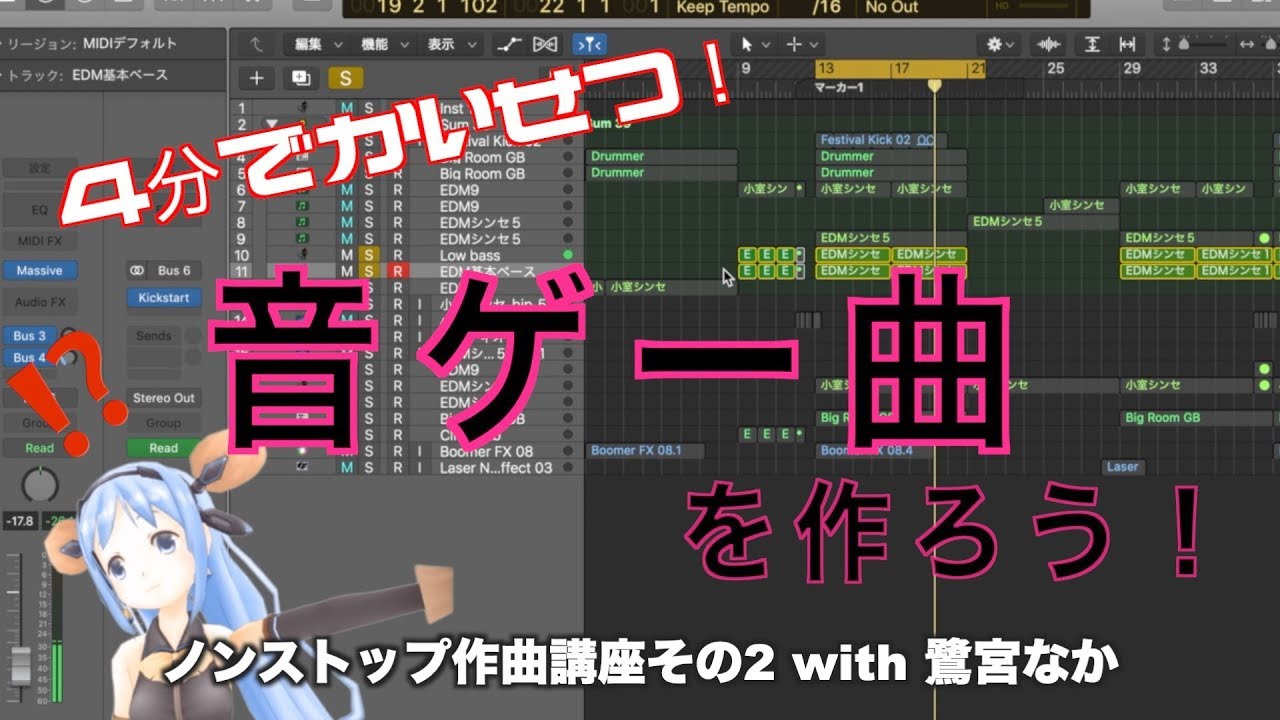Open the Massive instrument slot

[40, 271]
